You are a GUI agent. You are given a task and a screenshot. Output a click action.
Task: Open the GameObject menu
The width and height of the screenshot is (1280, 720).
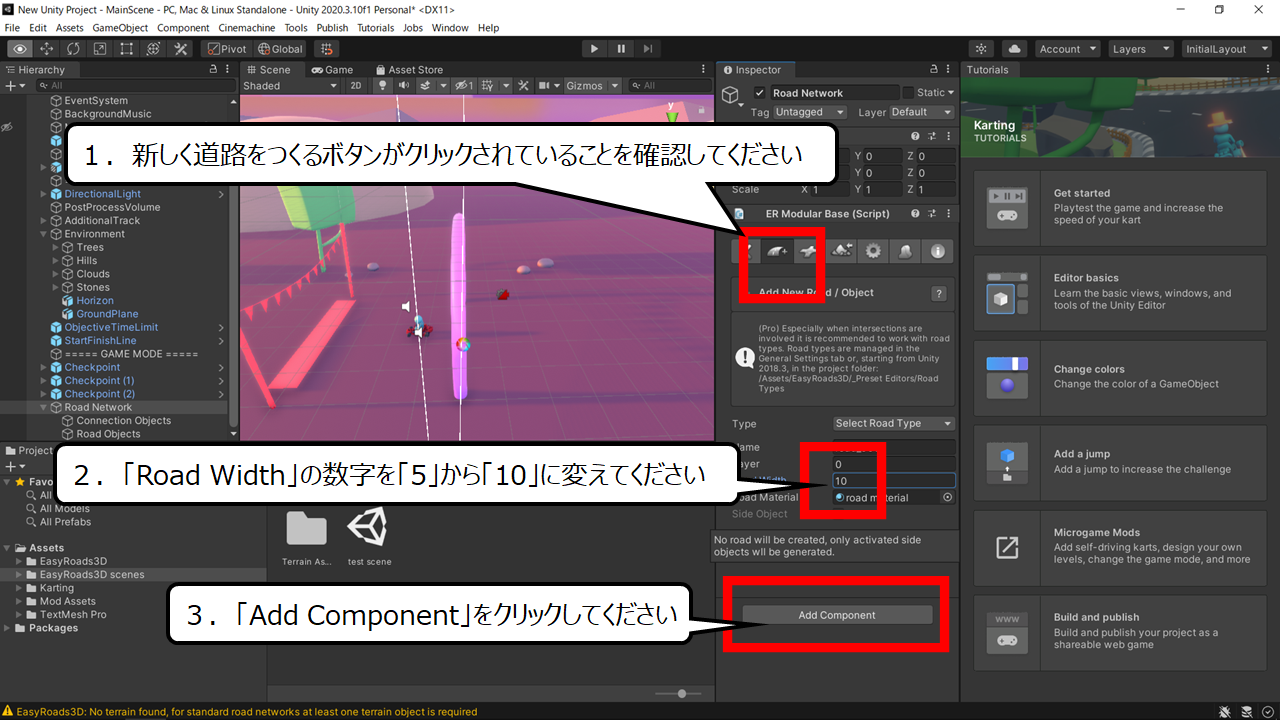click(121, 28)
